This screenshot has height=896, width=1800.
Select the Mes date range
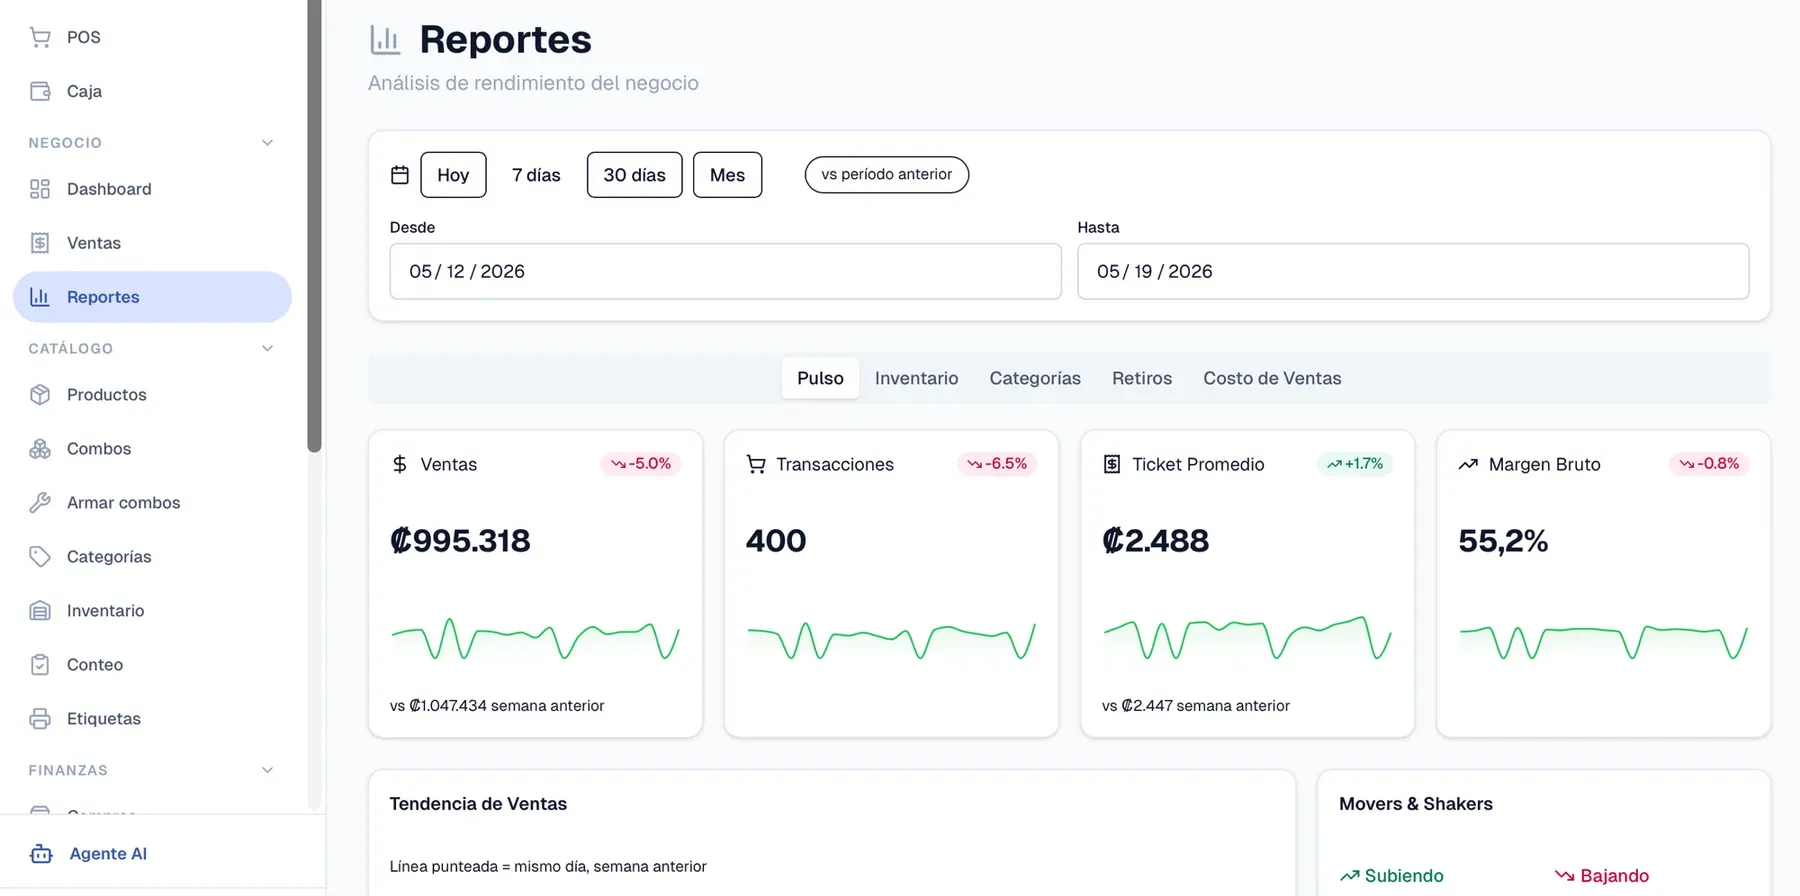pyautogui.click(x=728, y=175)
